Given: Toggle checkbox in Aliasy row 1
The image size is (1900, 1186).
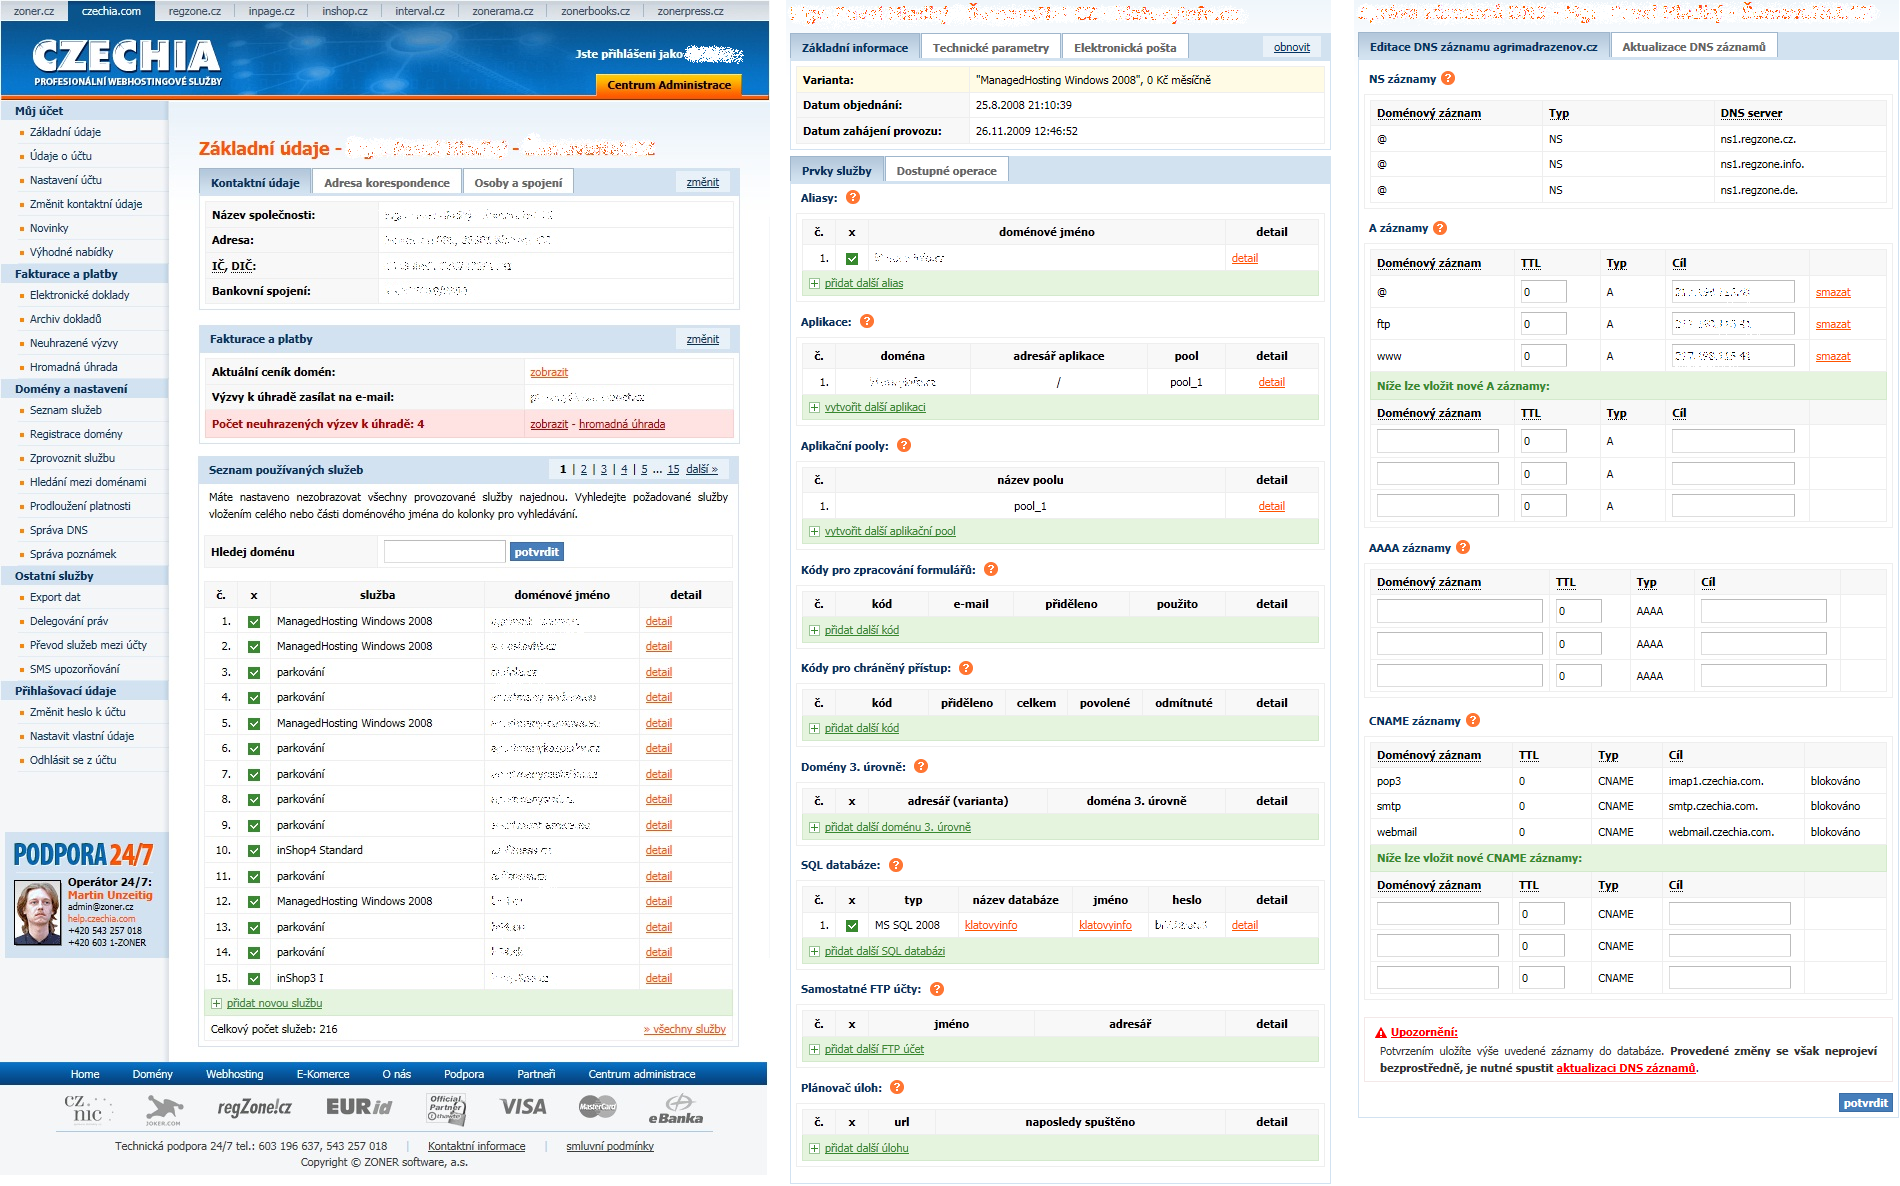Looking at the screenshot, I should pos(852,259).
